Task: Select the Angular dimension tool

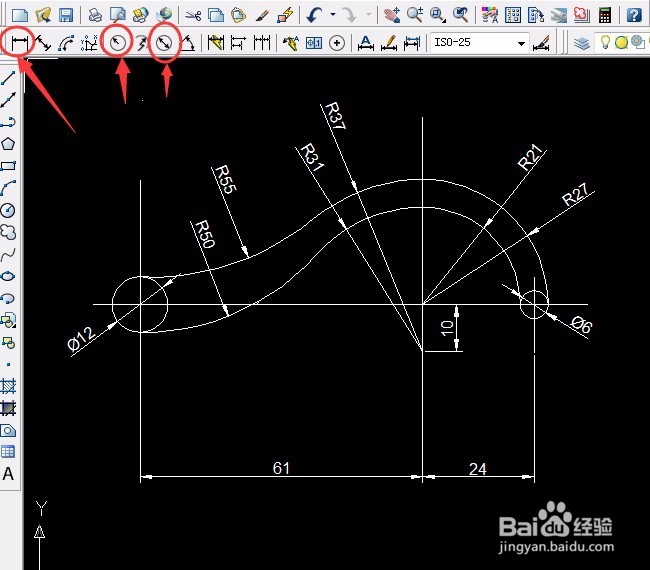Action: click(187, 42)
